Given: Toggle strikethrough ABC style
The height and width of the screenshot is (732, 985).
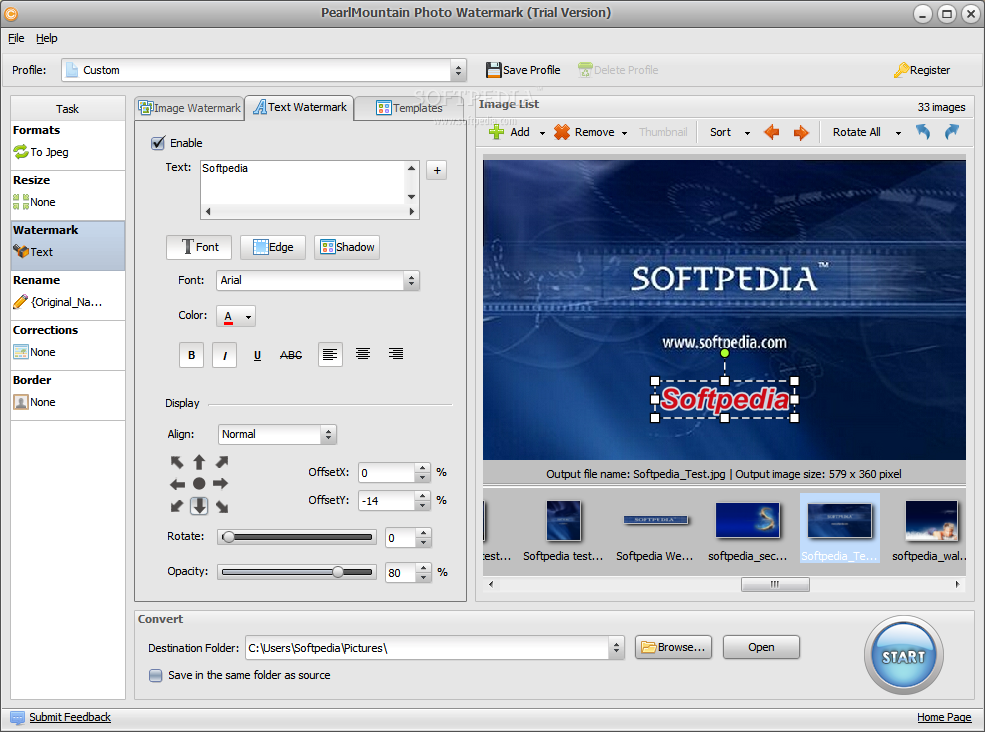Looking at the screenshot, I should point(291,355).
